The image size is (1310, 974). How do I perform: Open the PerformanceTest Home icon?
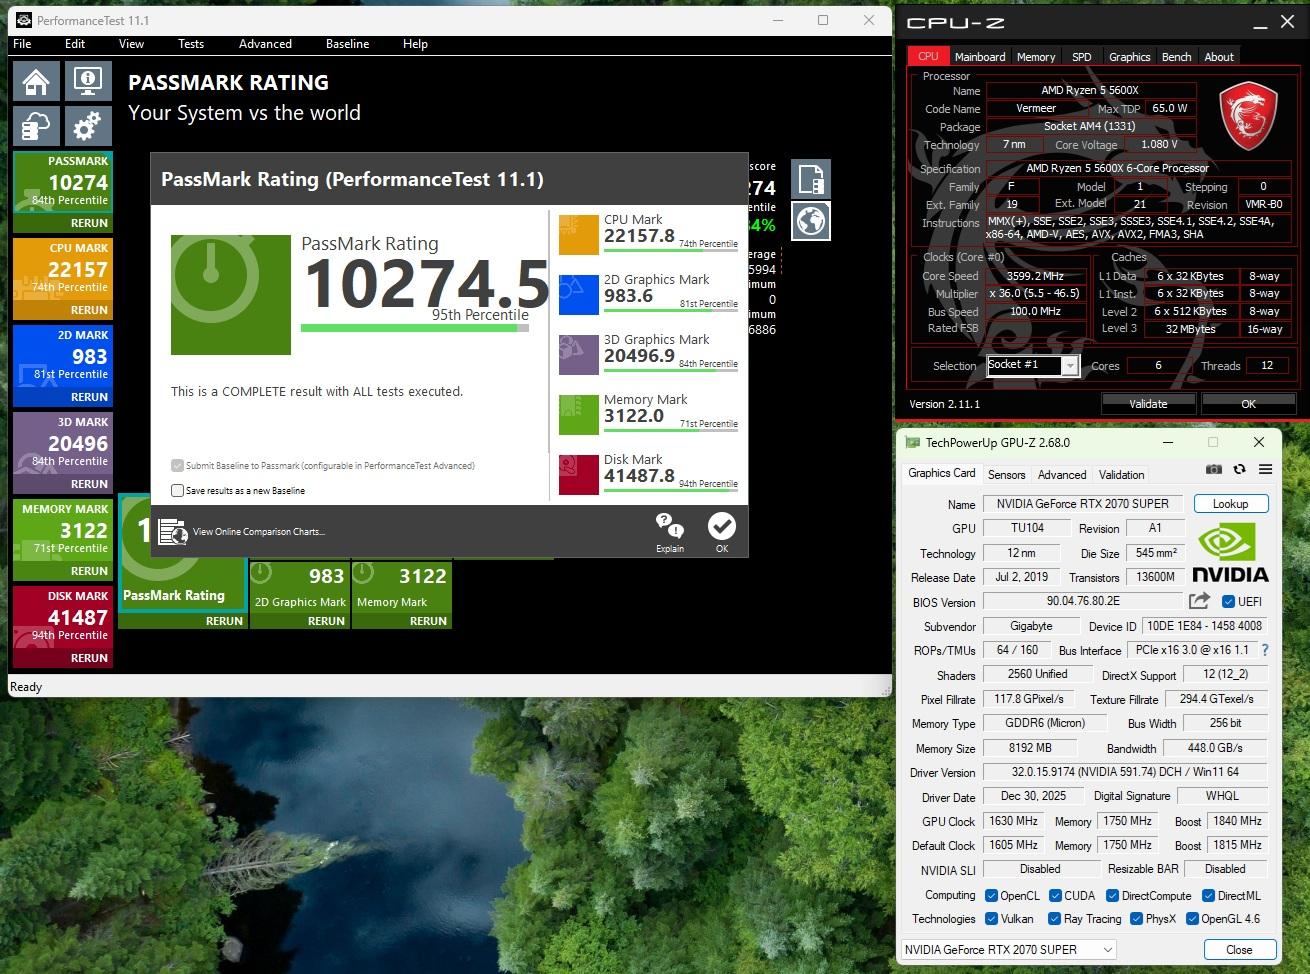point(36,82)
